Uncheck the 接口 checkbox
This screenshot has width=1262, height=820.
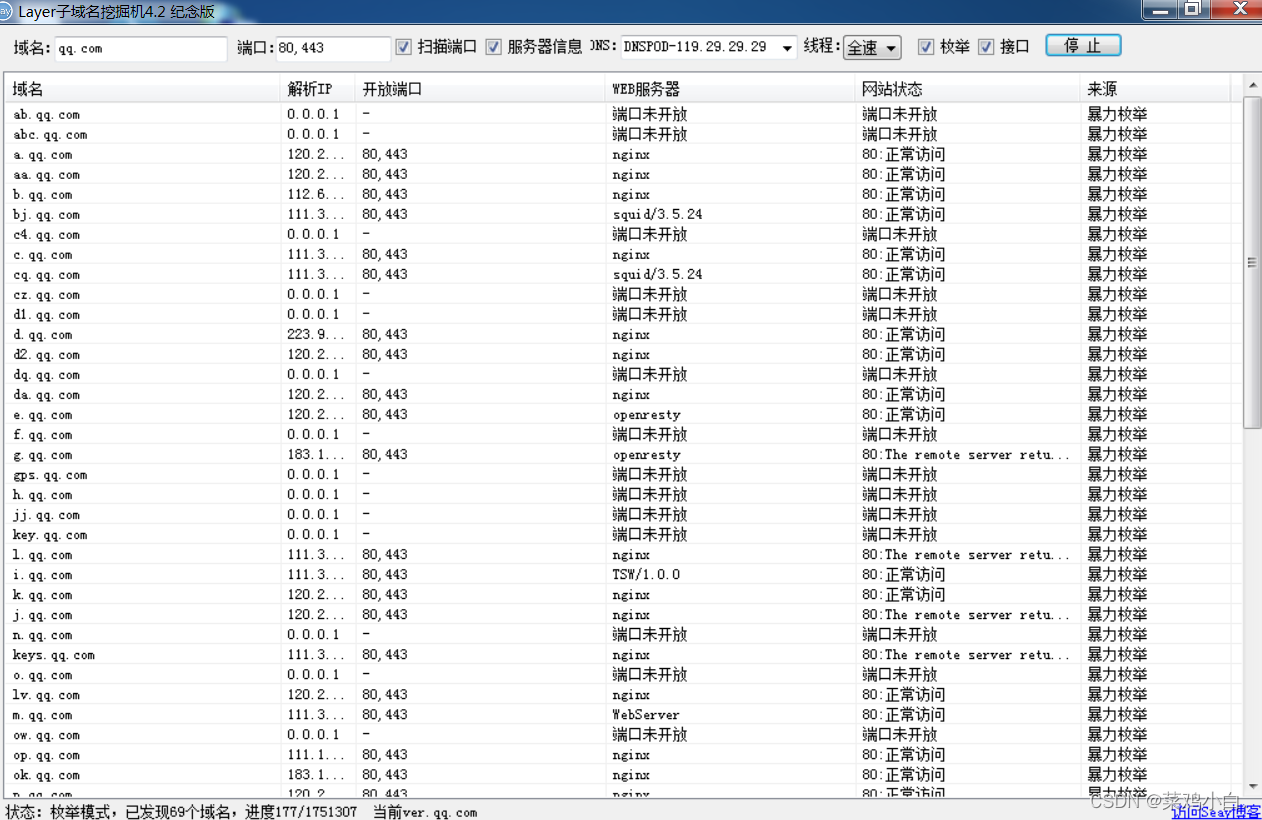click(x=986, y=47)
